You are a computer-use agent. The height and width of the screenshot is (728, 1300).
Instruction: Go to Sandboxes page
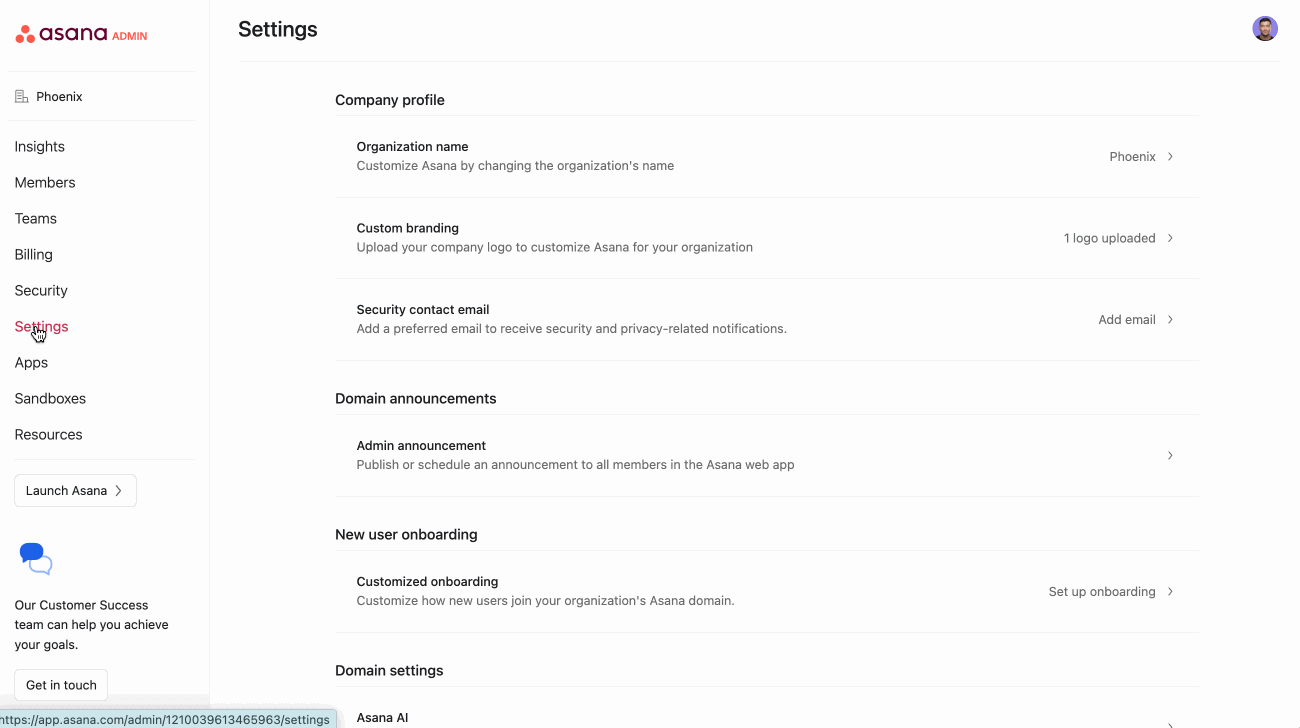tap(50, 399)
